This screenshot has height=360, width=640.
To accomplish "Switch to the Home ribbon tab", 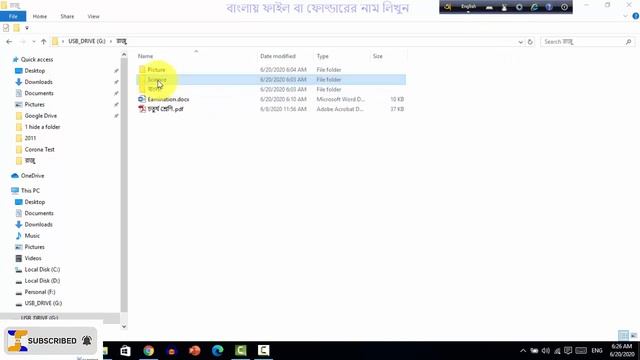I will click(40, 16).
